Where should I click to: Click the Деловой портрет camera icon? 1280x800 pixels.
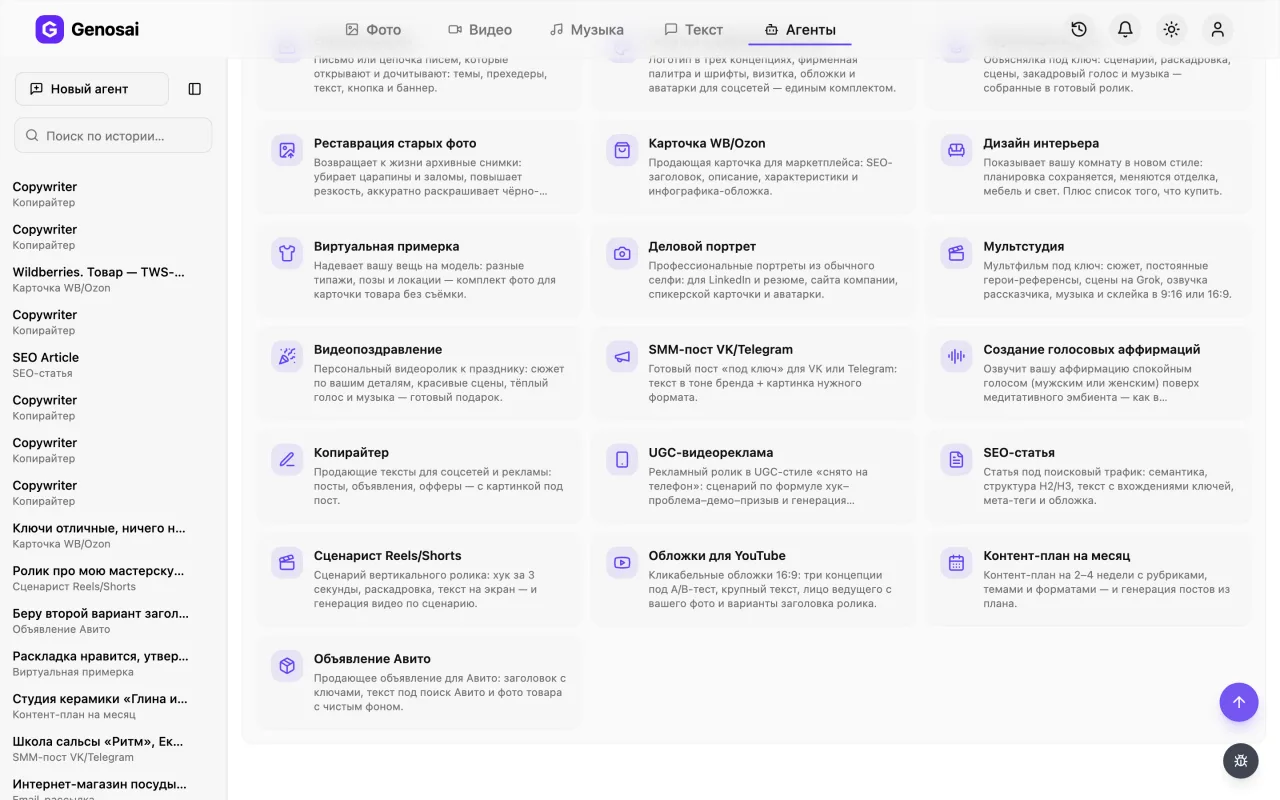622,253
